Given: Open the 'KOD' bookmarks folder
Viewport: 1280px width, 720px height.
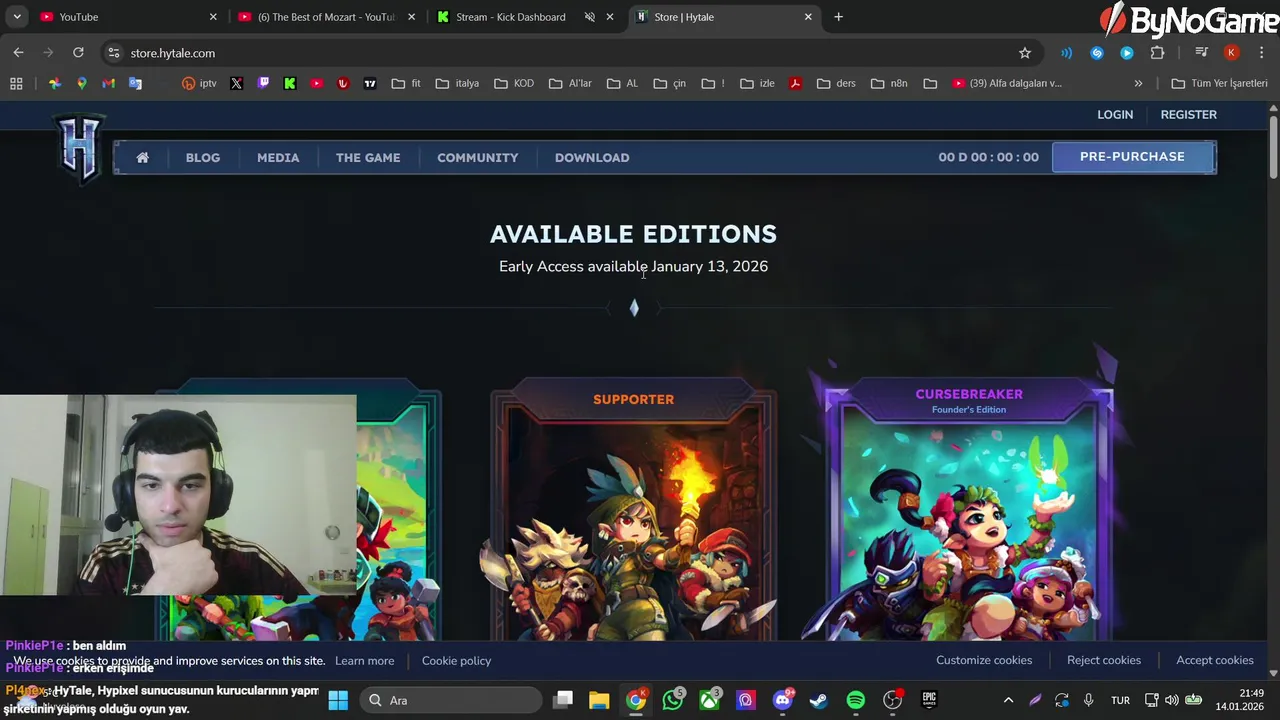Looking at the screenshot, I should pos(514,83).
